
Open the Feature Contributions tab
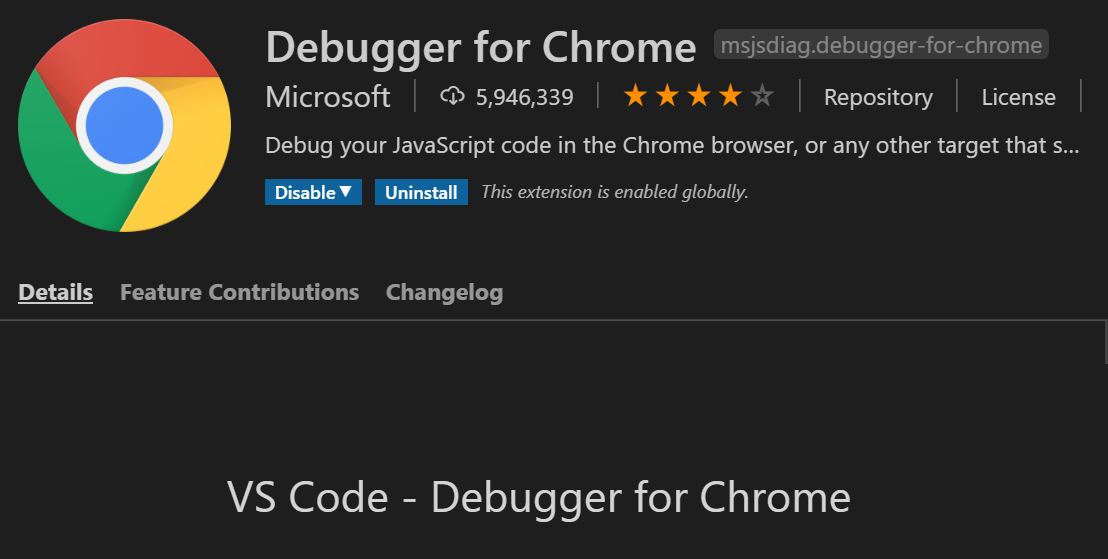point(240,293)
